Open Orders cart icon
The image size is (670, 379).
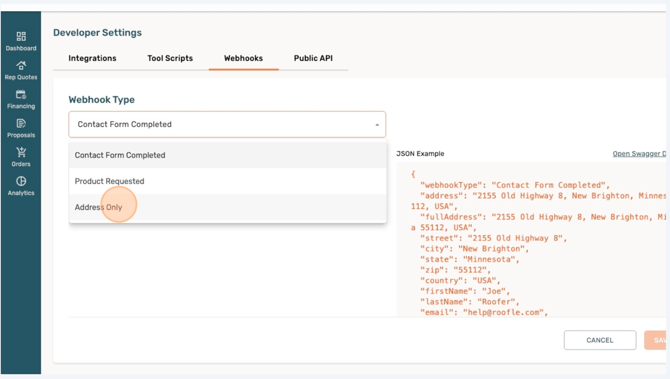point(21,152)
